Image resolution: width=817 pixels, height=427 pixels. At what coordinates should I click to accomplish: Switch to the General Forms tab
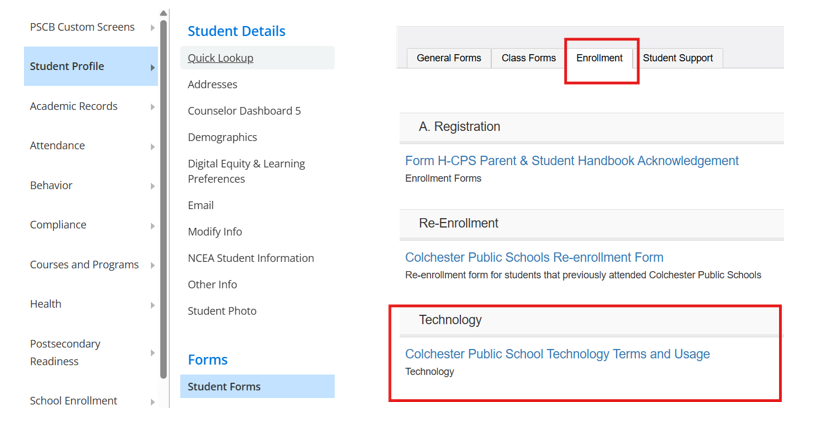449,58
